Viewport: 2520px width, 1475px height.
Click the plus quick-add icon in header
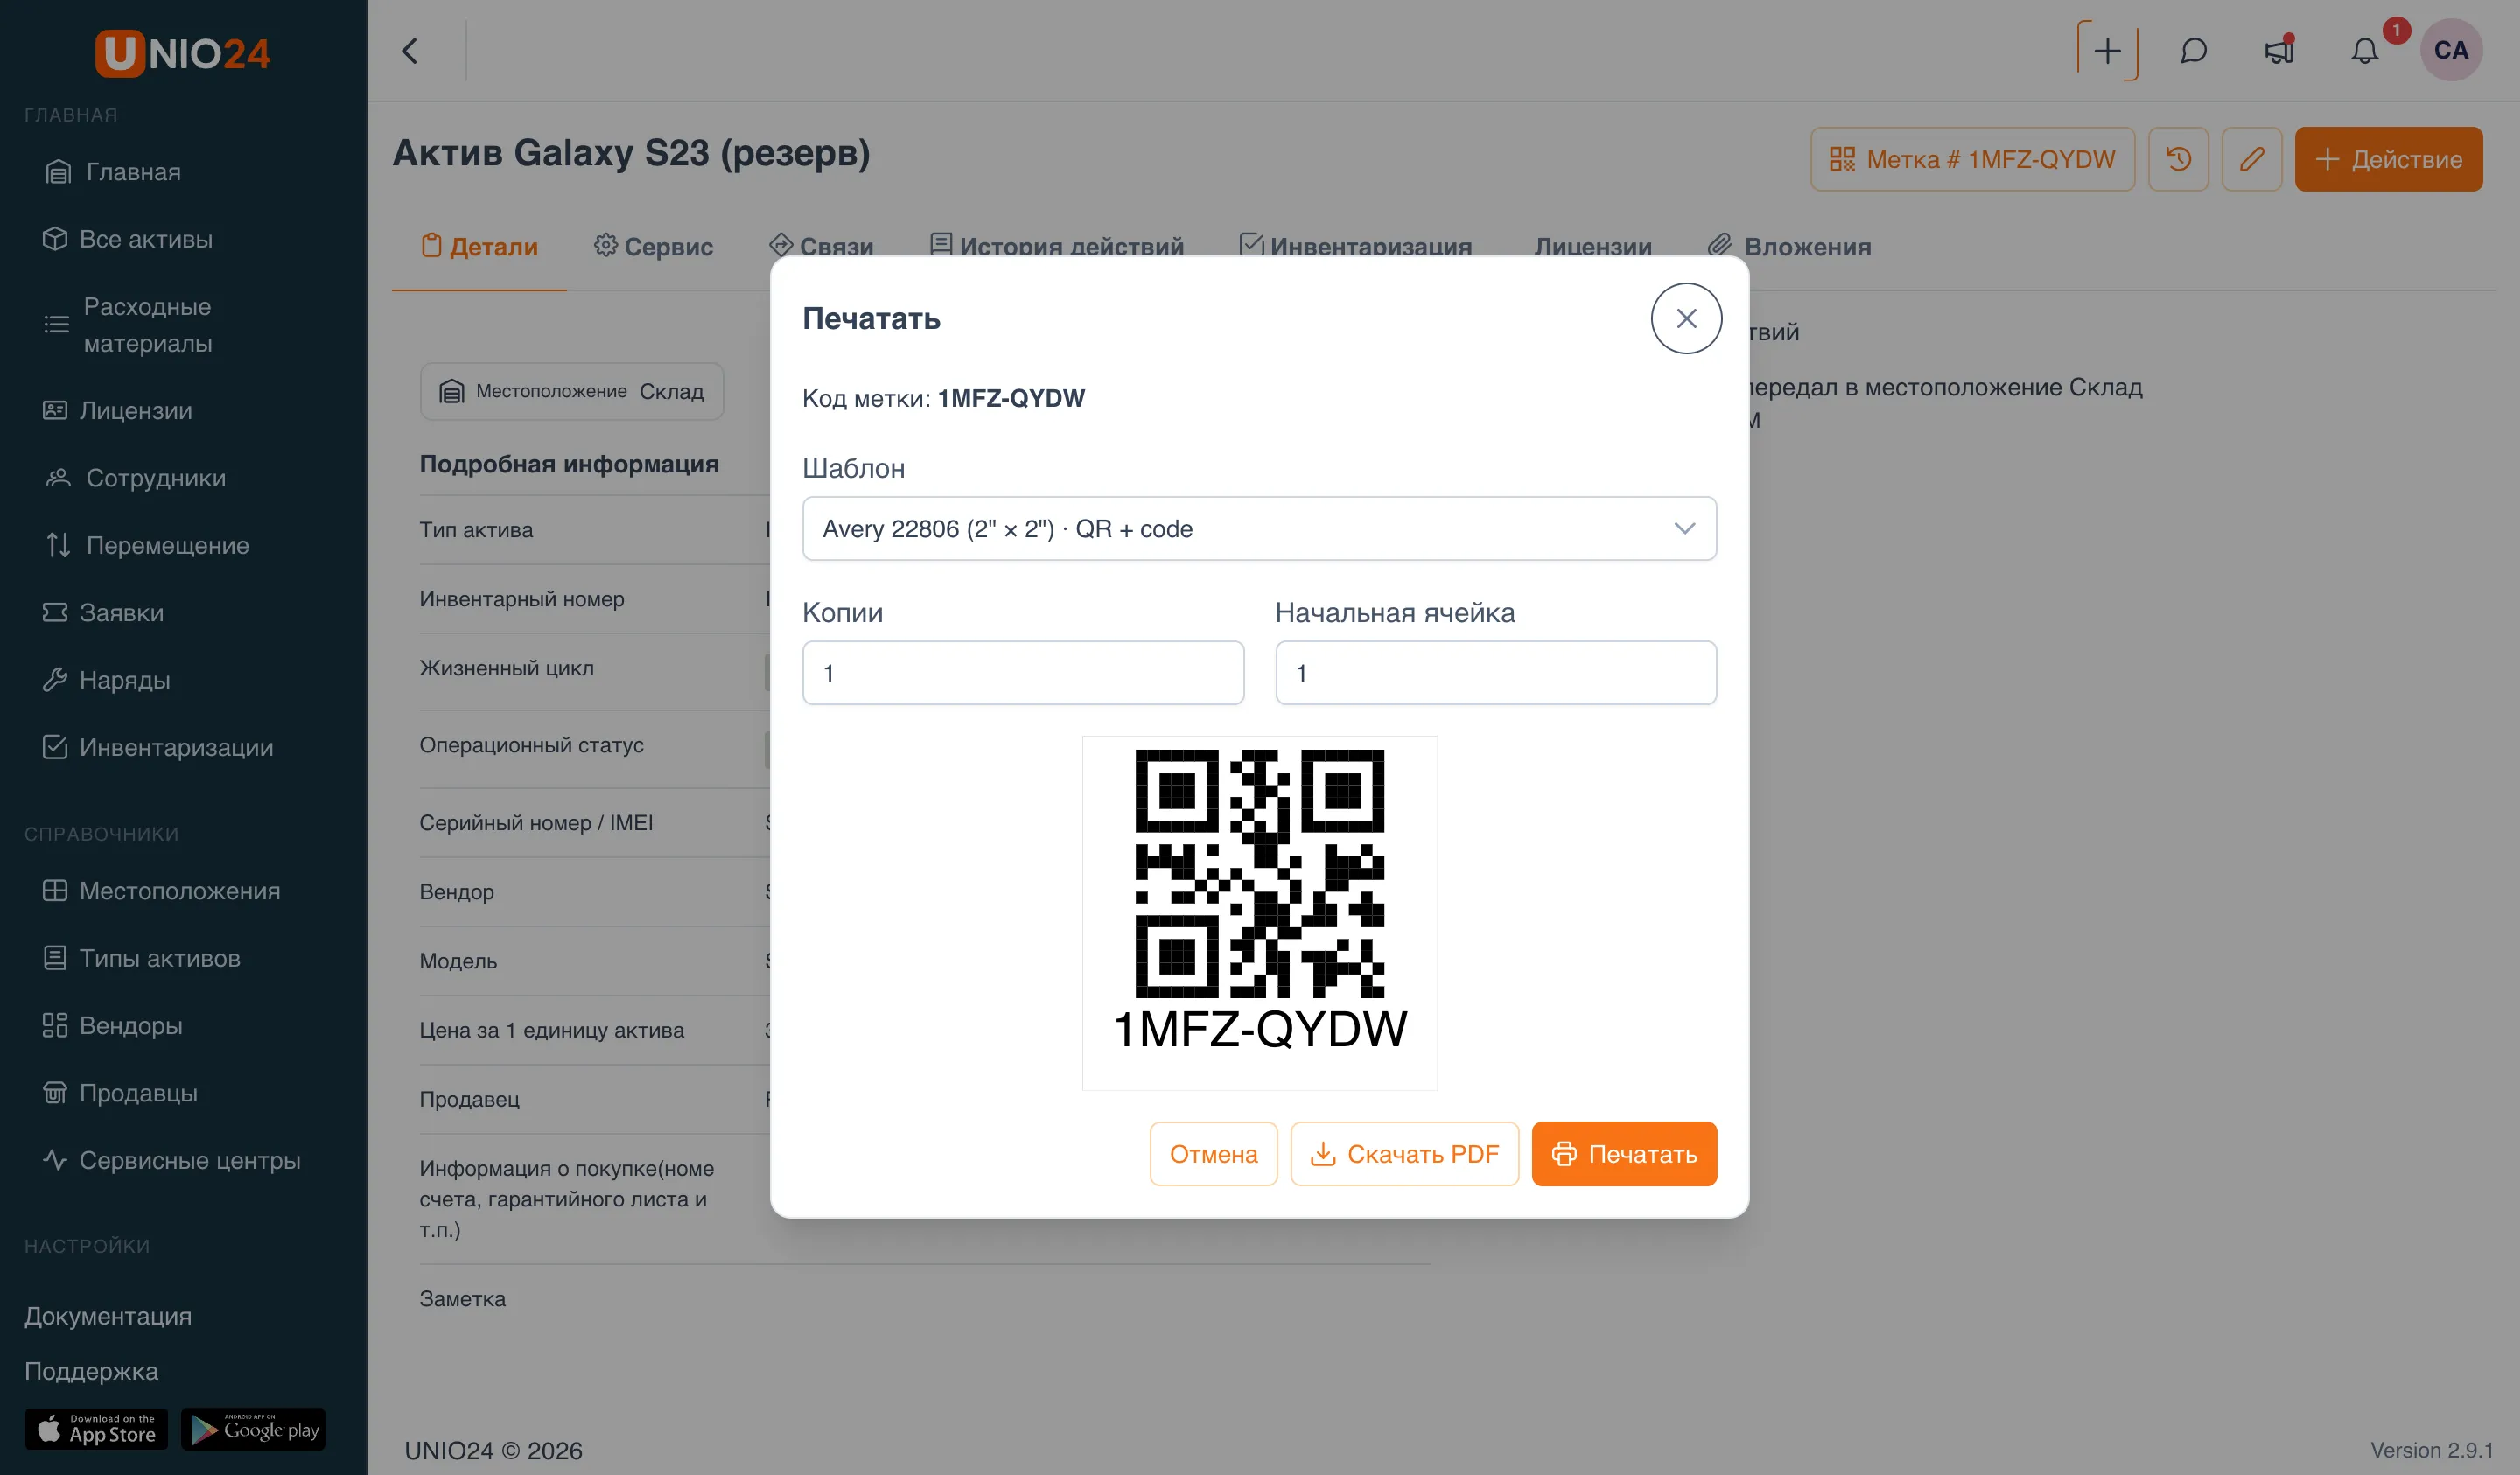[x=2107, y=50]
